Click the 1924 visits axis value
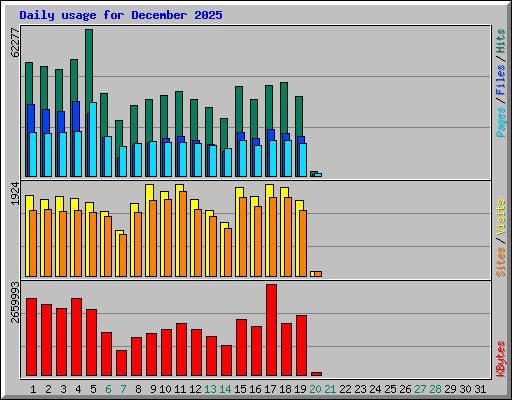The height and width of the screenshot is (400, 512). (15, 194)
